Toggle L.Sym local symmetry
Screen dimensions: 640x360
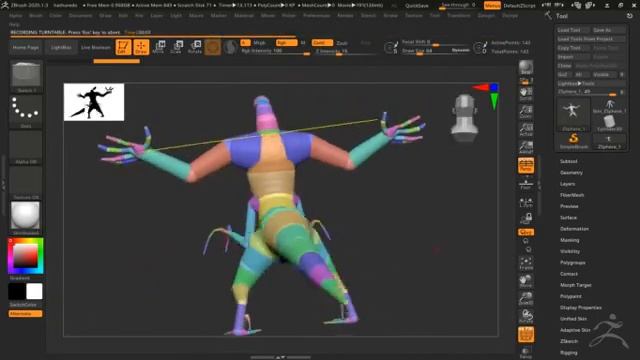pos(526,201)
